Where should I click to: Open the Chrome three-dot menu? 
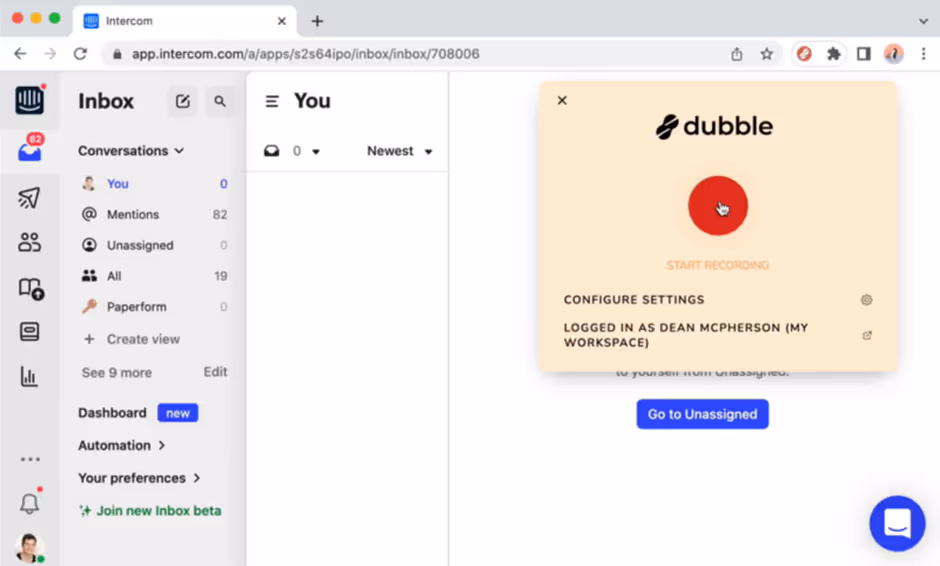click(x=923, y=54)
